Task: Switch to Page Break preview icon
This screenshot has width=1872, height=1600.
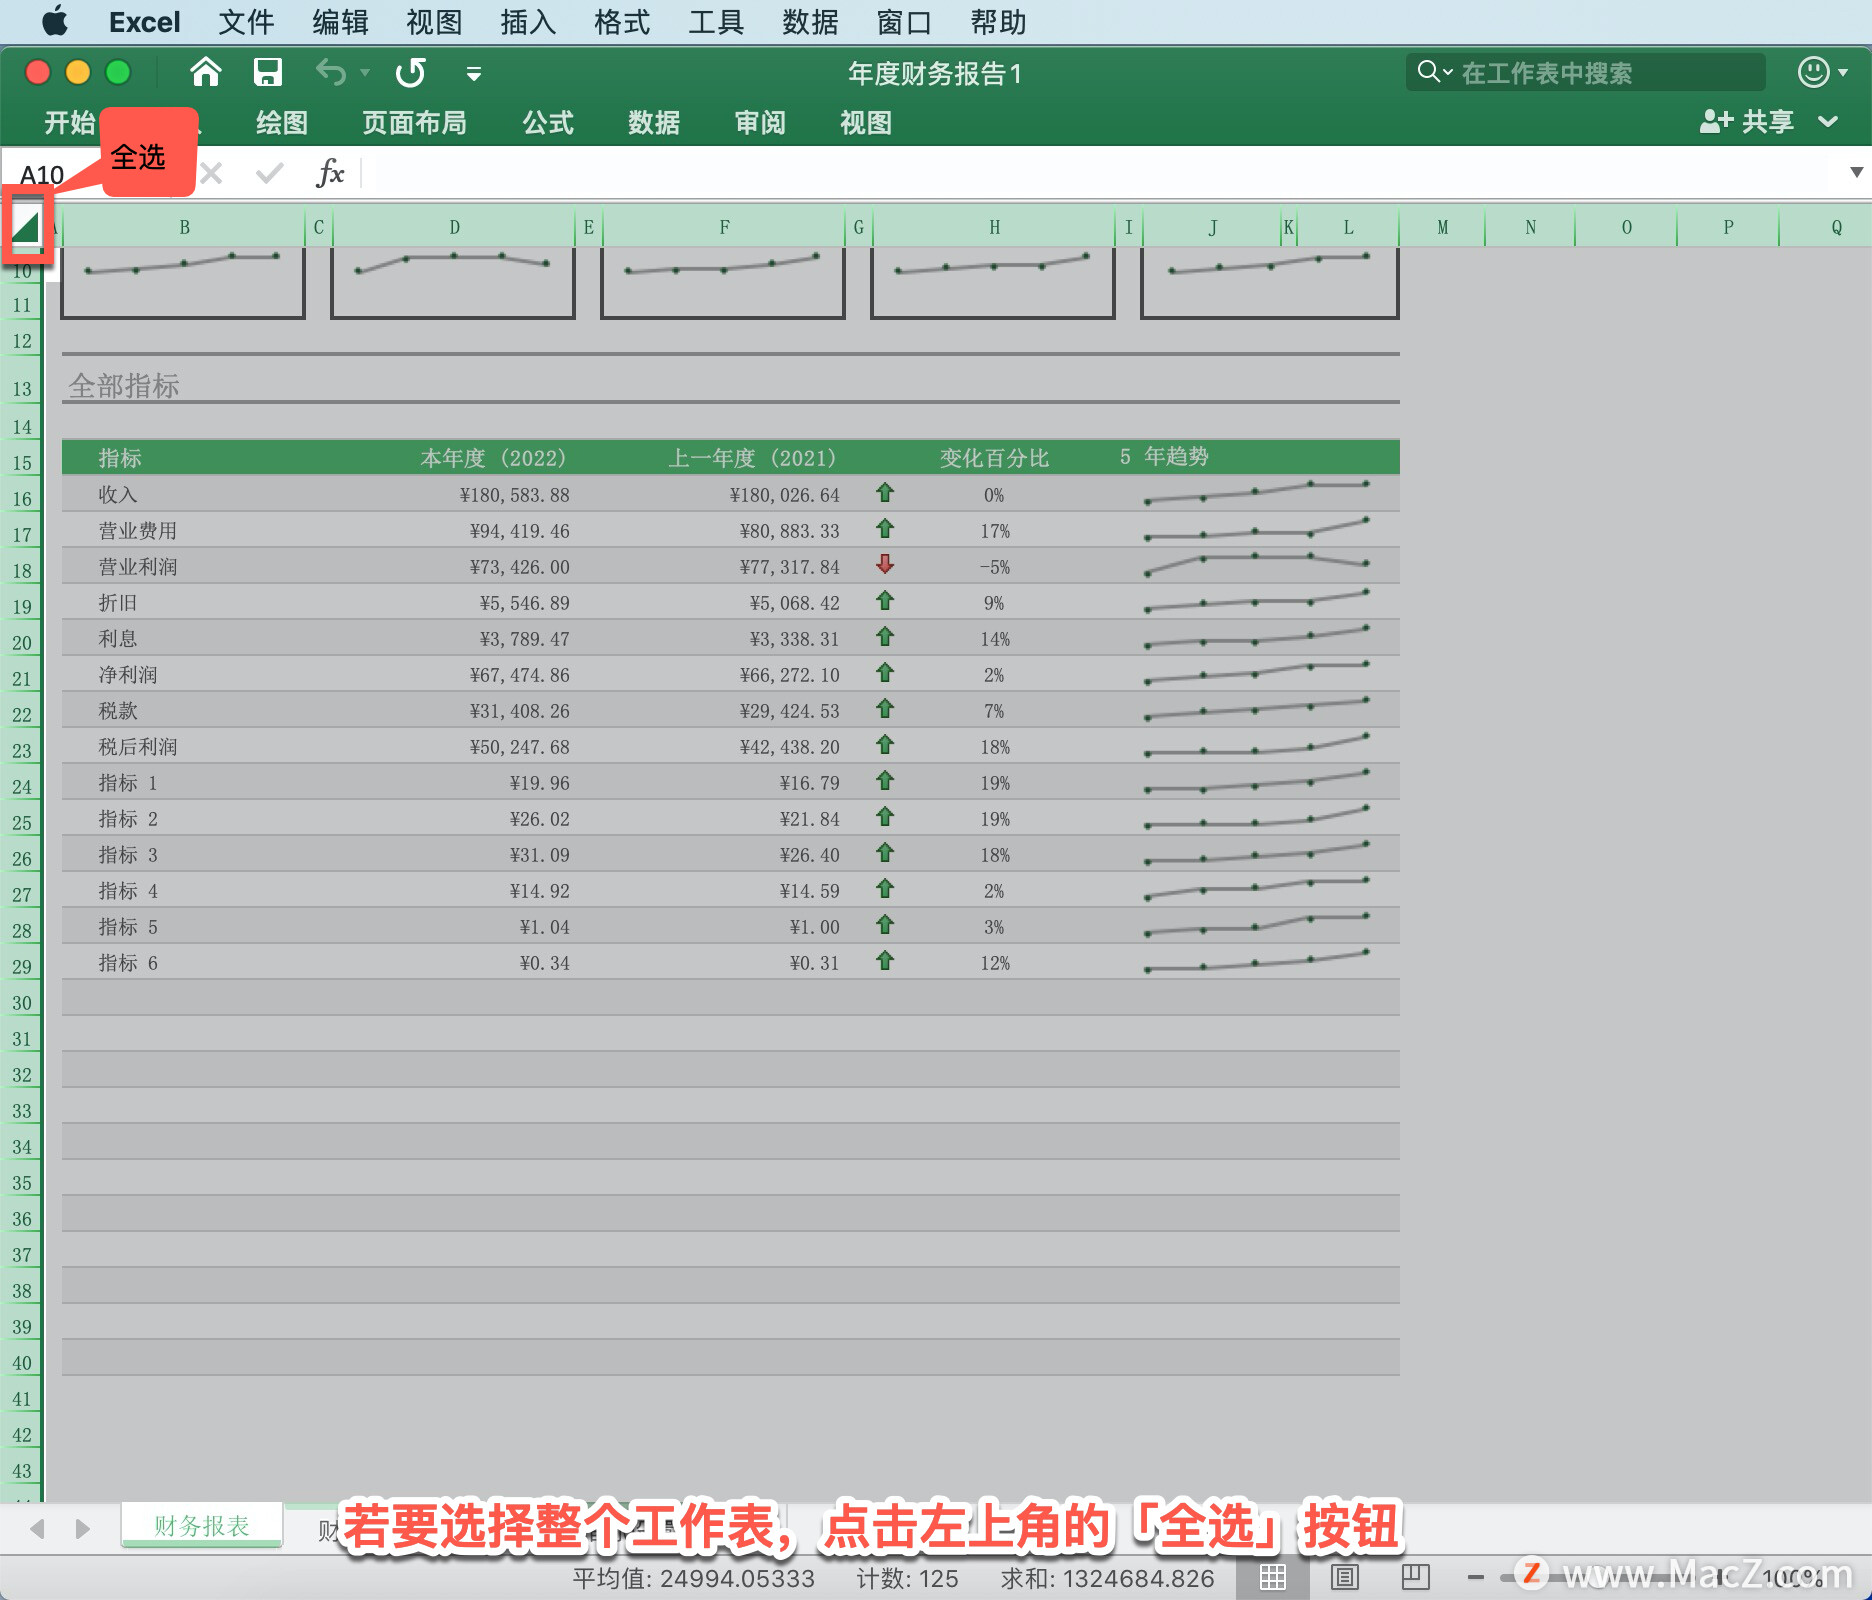Action: point(1416,1578)
